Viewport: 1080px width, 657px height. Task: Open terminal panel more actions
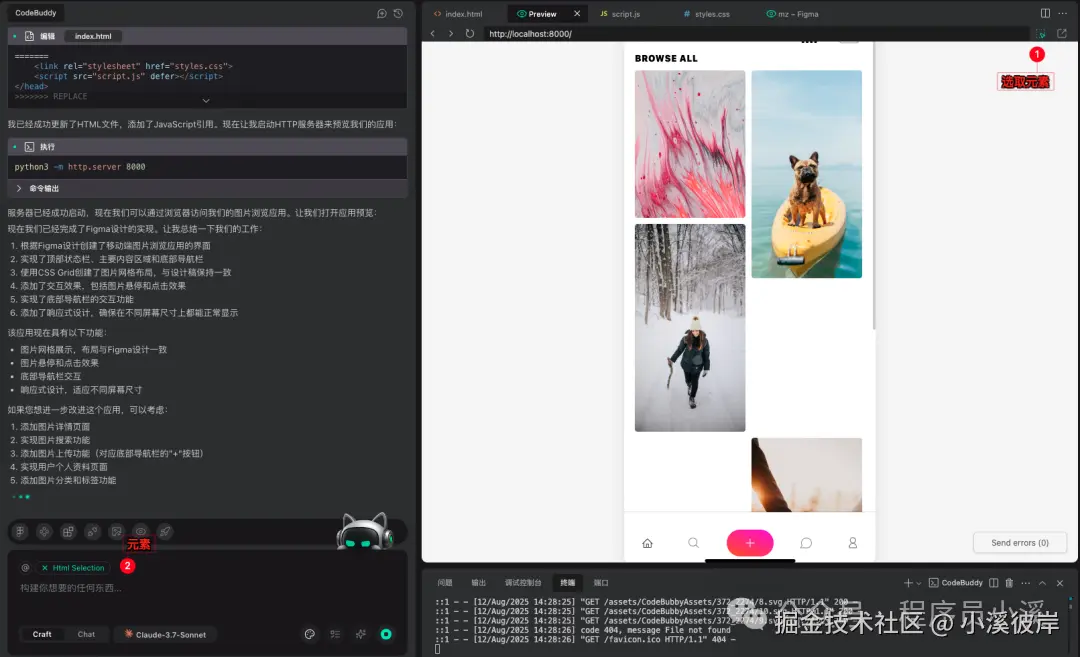[x=1026, y=583]
